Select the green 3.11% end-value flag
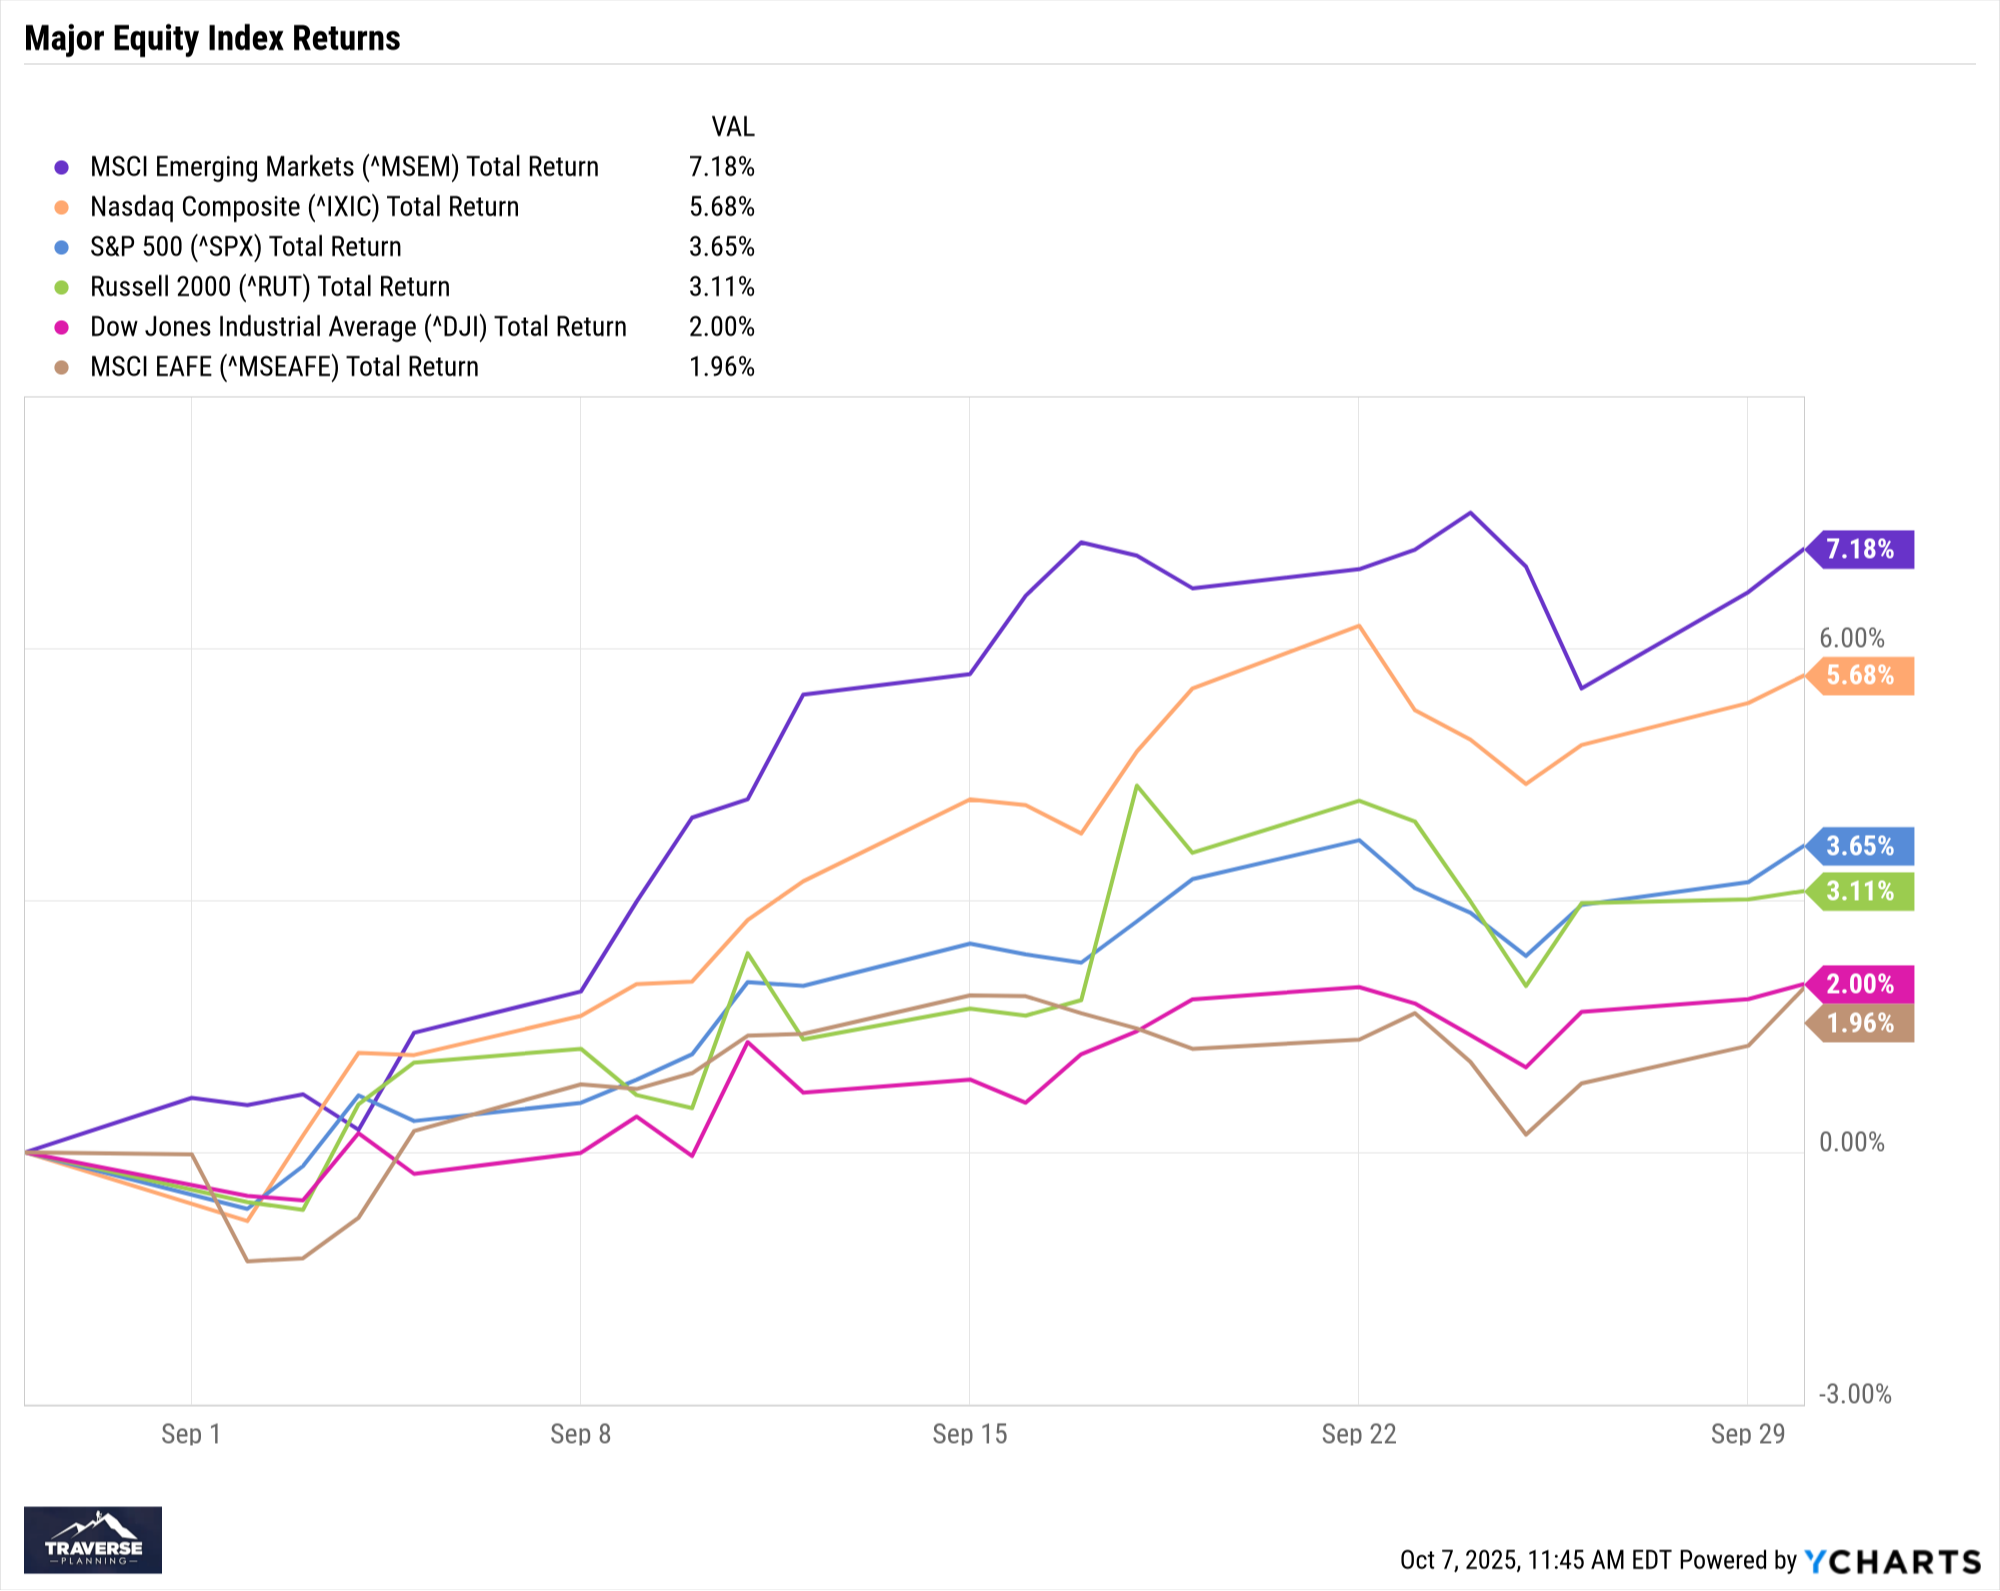The width and height of the screenshot is (2000, 1591). coord(1861,891)
